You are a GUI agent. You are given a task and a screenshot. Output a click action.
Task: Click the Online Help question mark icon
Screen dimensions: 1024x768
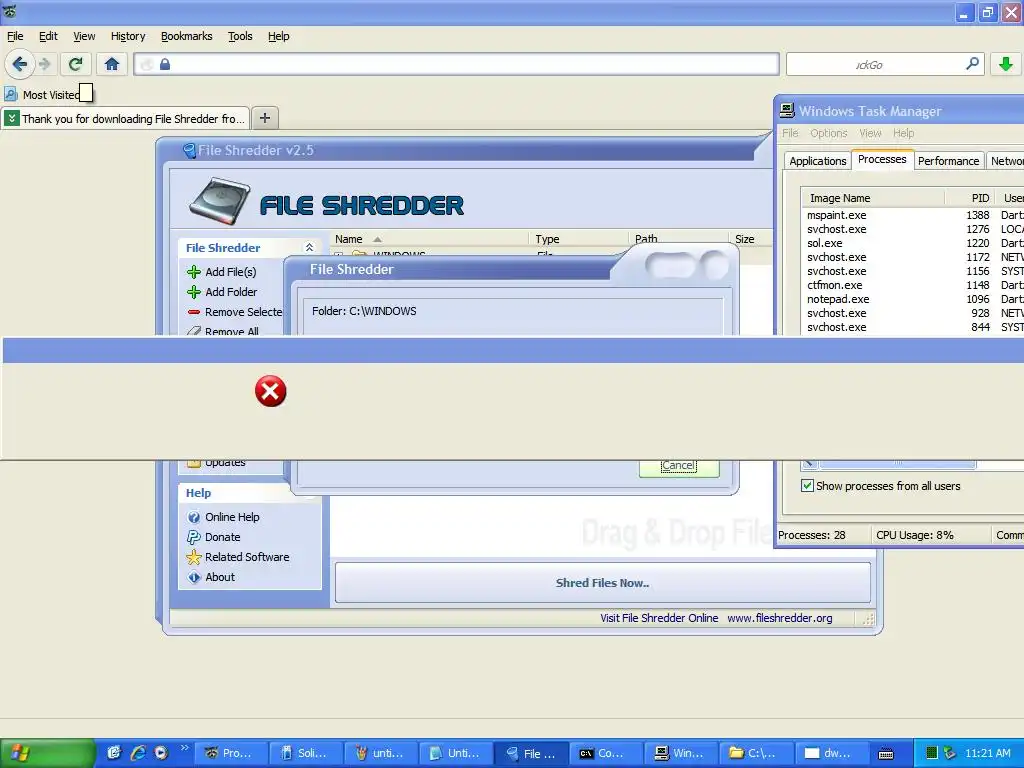pyautogui.click(x=194, y=517)
